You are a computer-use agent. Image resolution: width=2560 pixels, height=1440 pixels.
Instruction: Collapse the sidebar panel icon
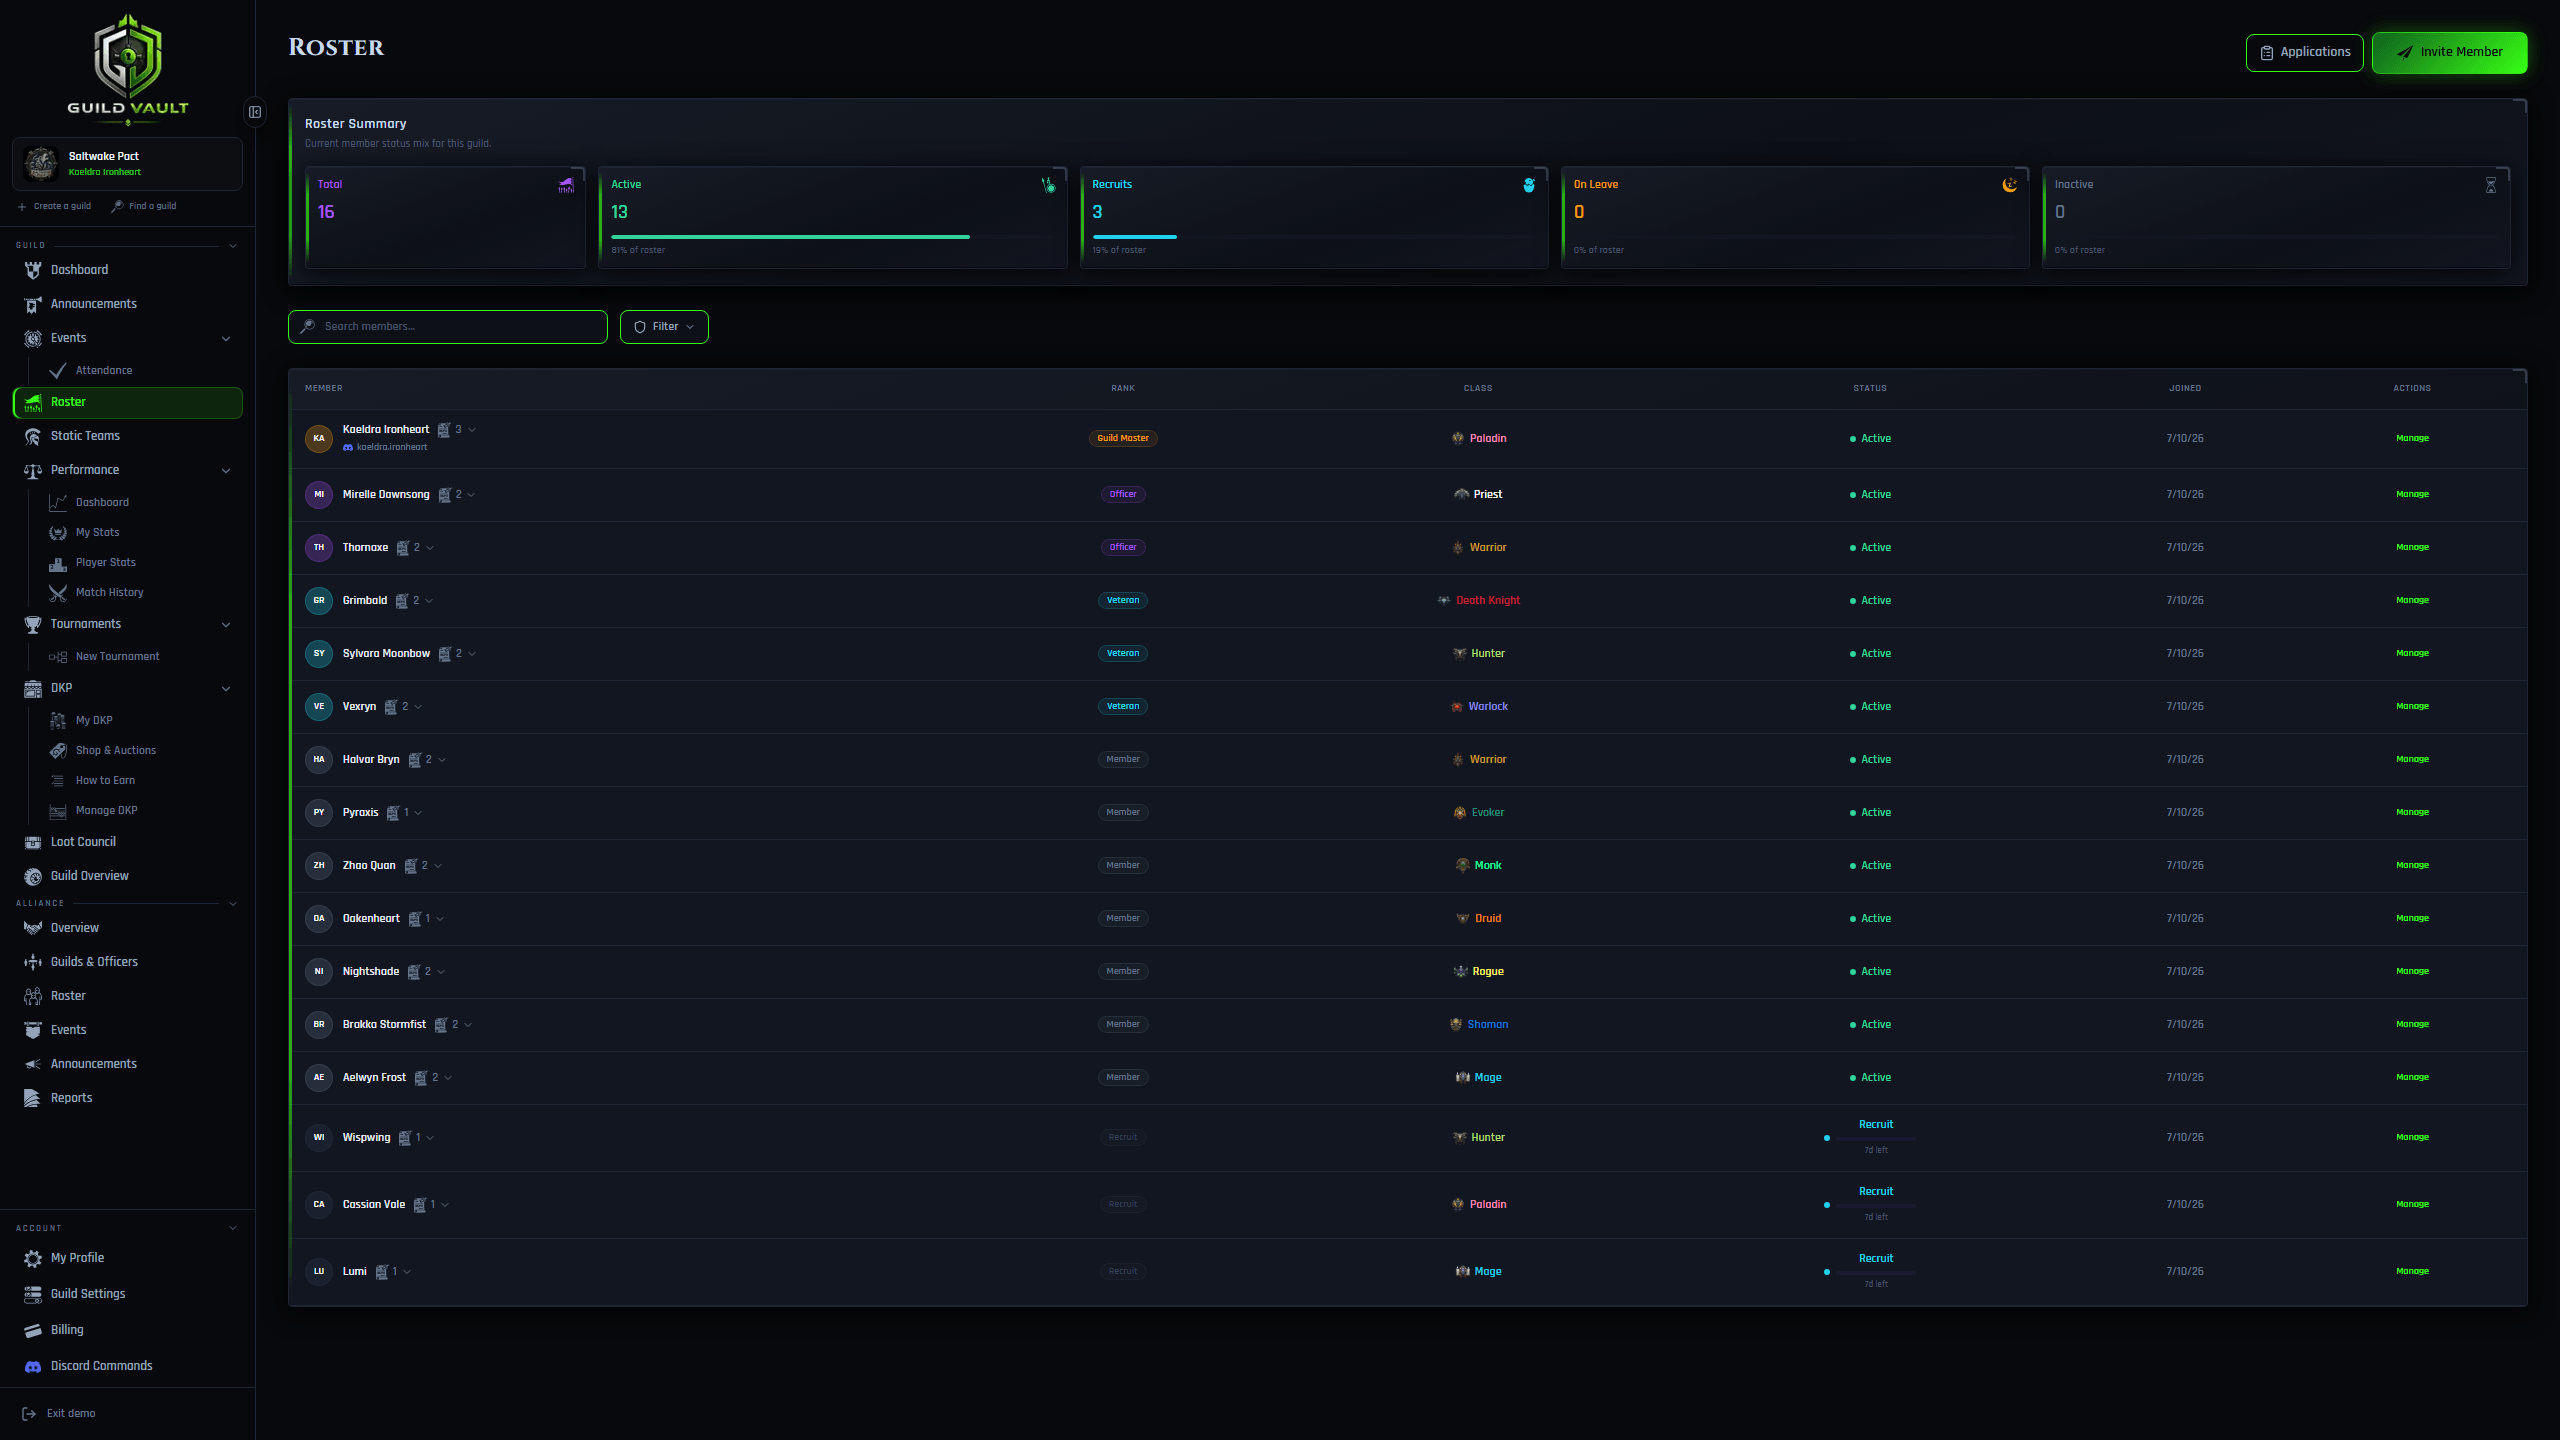(255, 112)
